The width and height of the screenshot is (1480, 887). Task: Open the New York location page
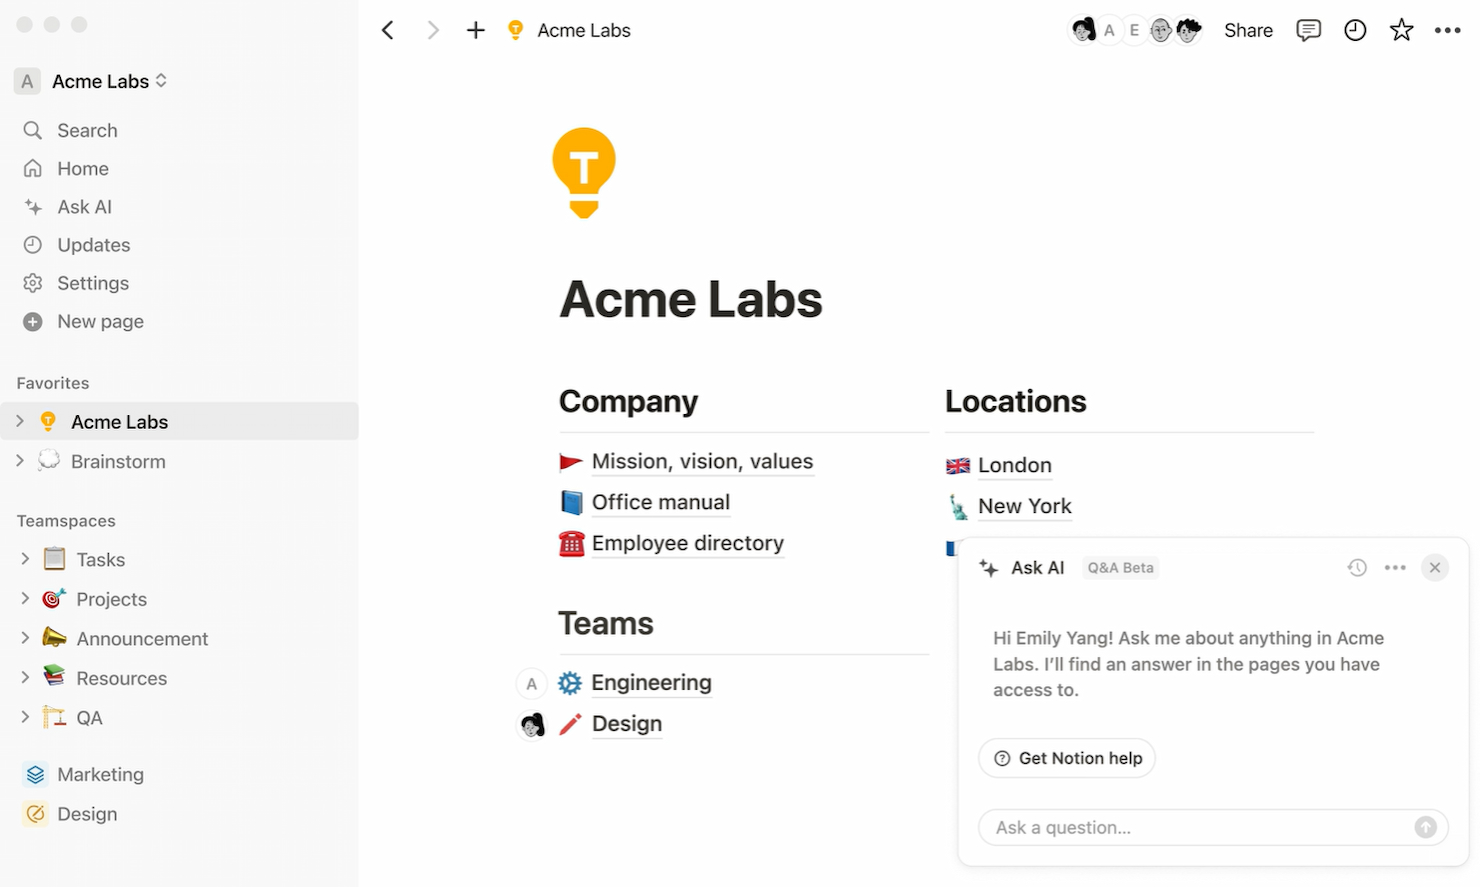pyautogui.click(x=1025, y=506)
